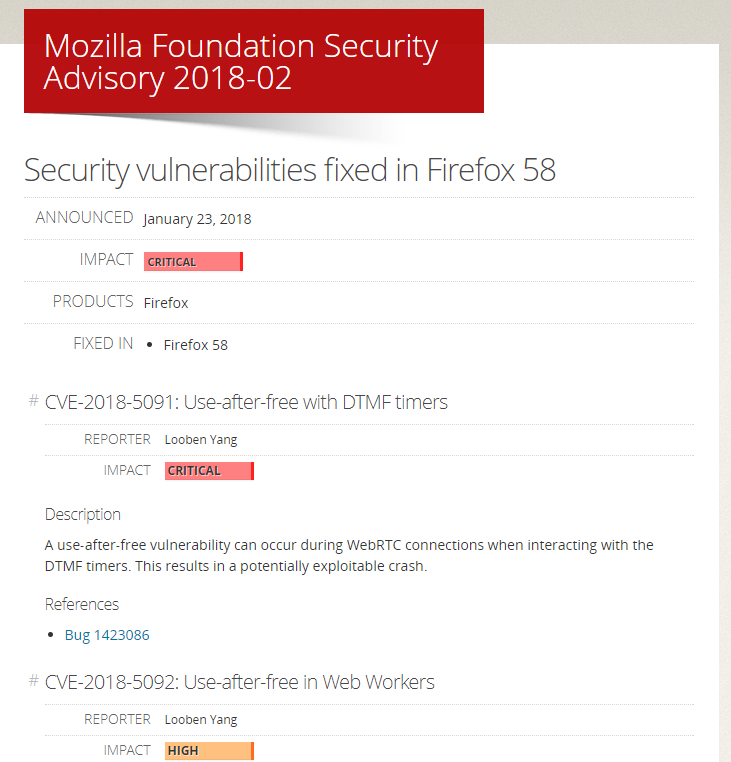Click the # anchor beside CVE-2018-5092 heading

[34, 681]
